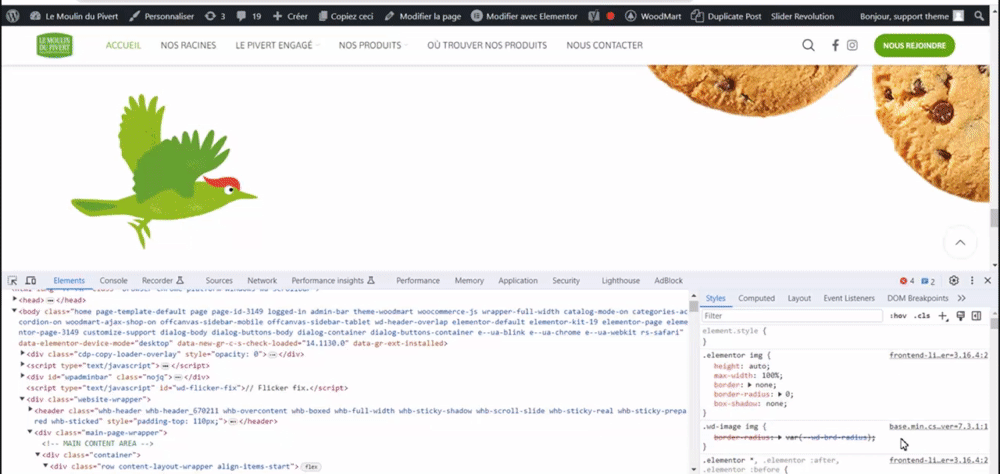Viewport: 1000px width, 474px height.
Task: Open the Network tab
Action: click(x=262, y=281)
